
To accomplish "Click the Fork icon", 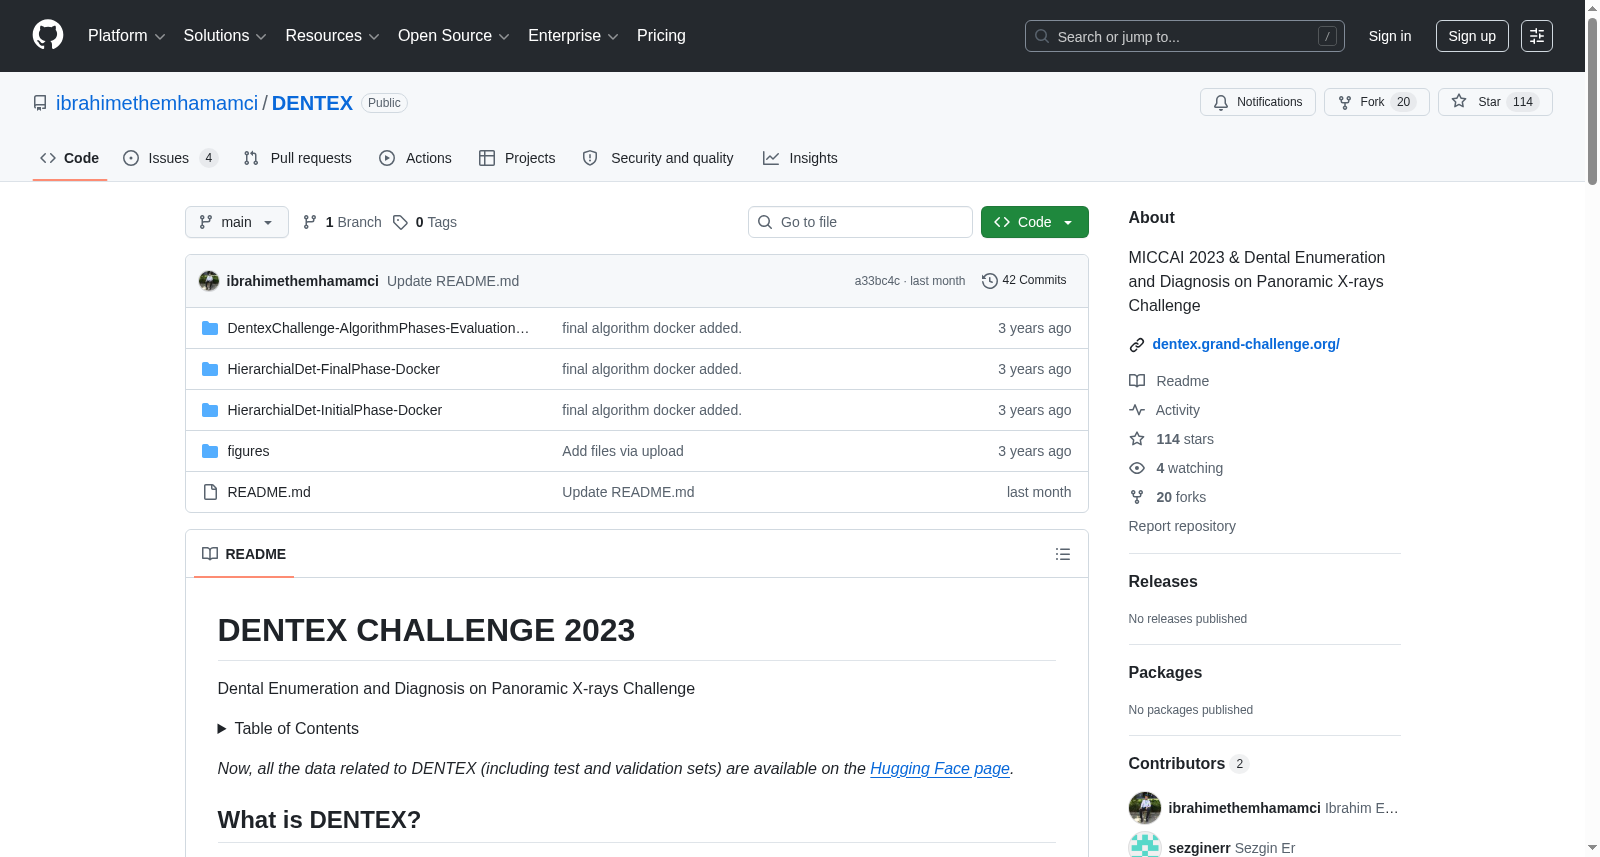I will (1345, 102).
